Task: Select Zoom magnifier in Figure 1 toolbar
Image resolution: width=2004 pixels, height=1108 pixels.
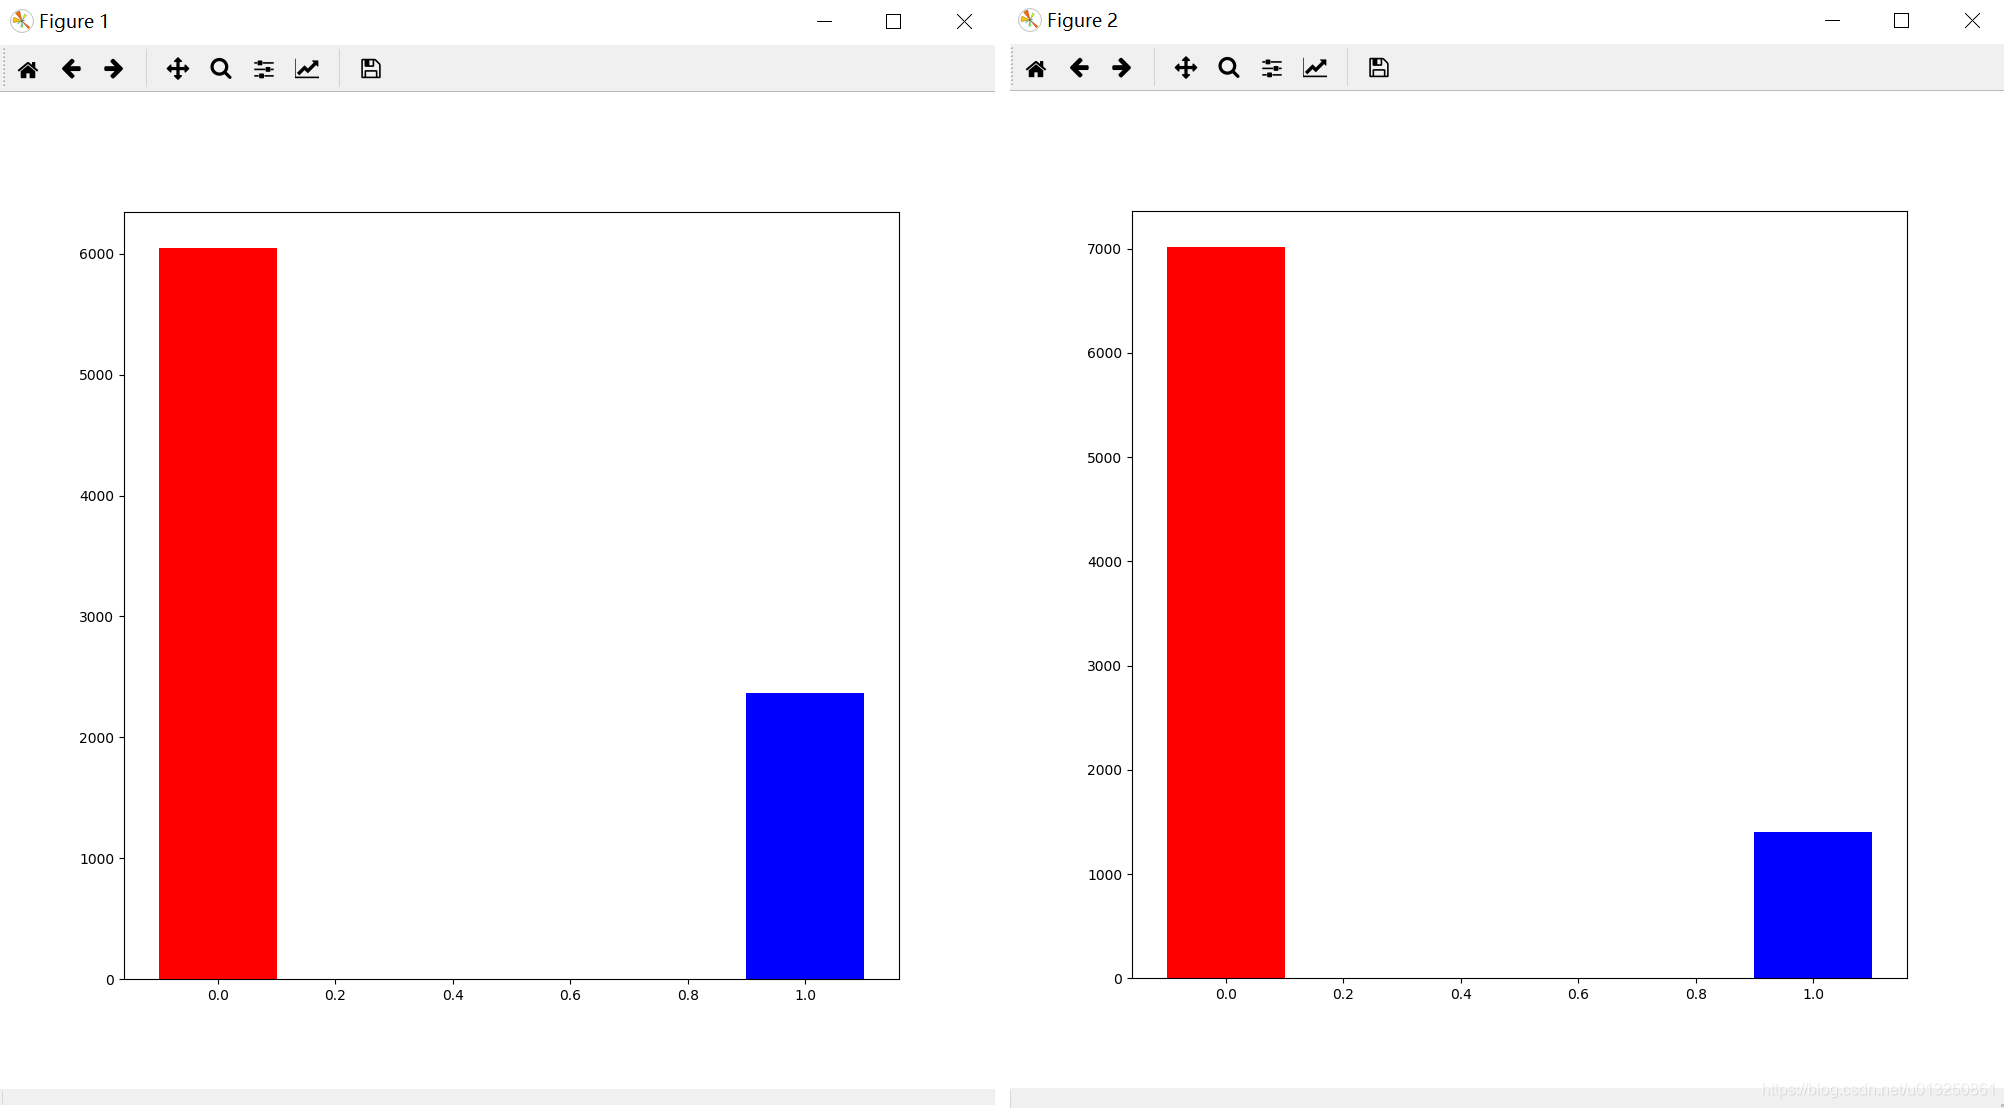Action: tap(221, 69)
